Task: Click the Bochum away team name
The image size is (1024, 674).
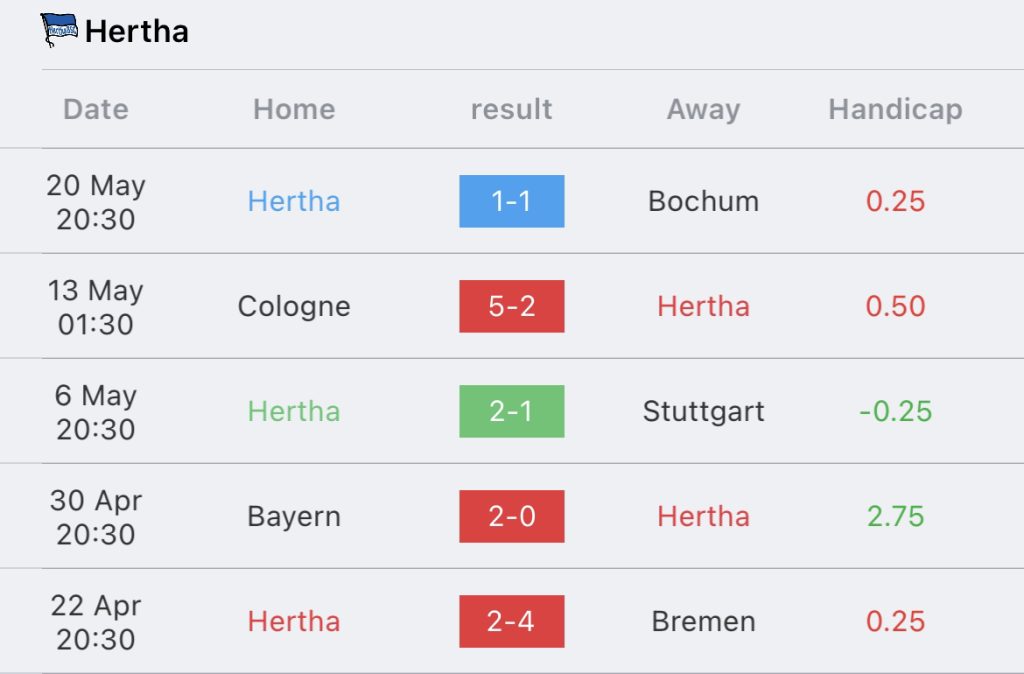Action: 703,201
